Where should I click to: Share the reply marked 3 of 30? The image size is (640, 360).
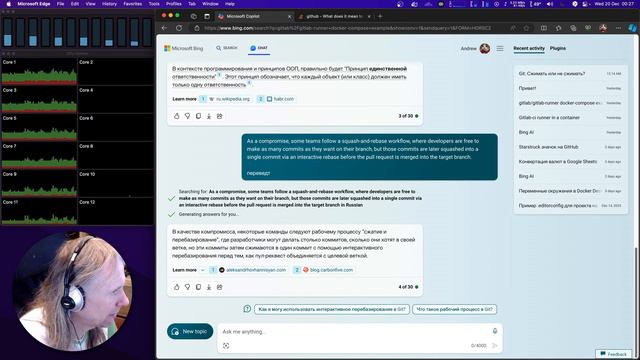coord(220,116)
